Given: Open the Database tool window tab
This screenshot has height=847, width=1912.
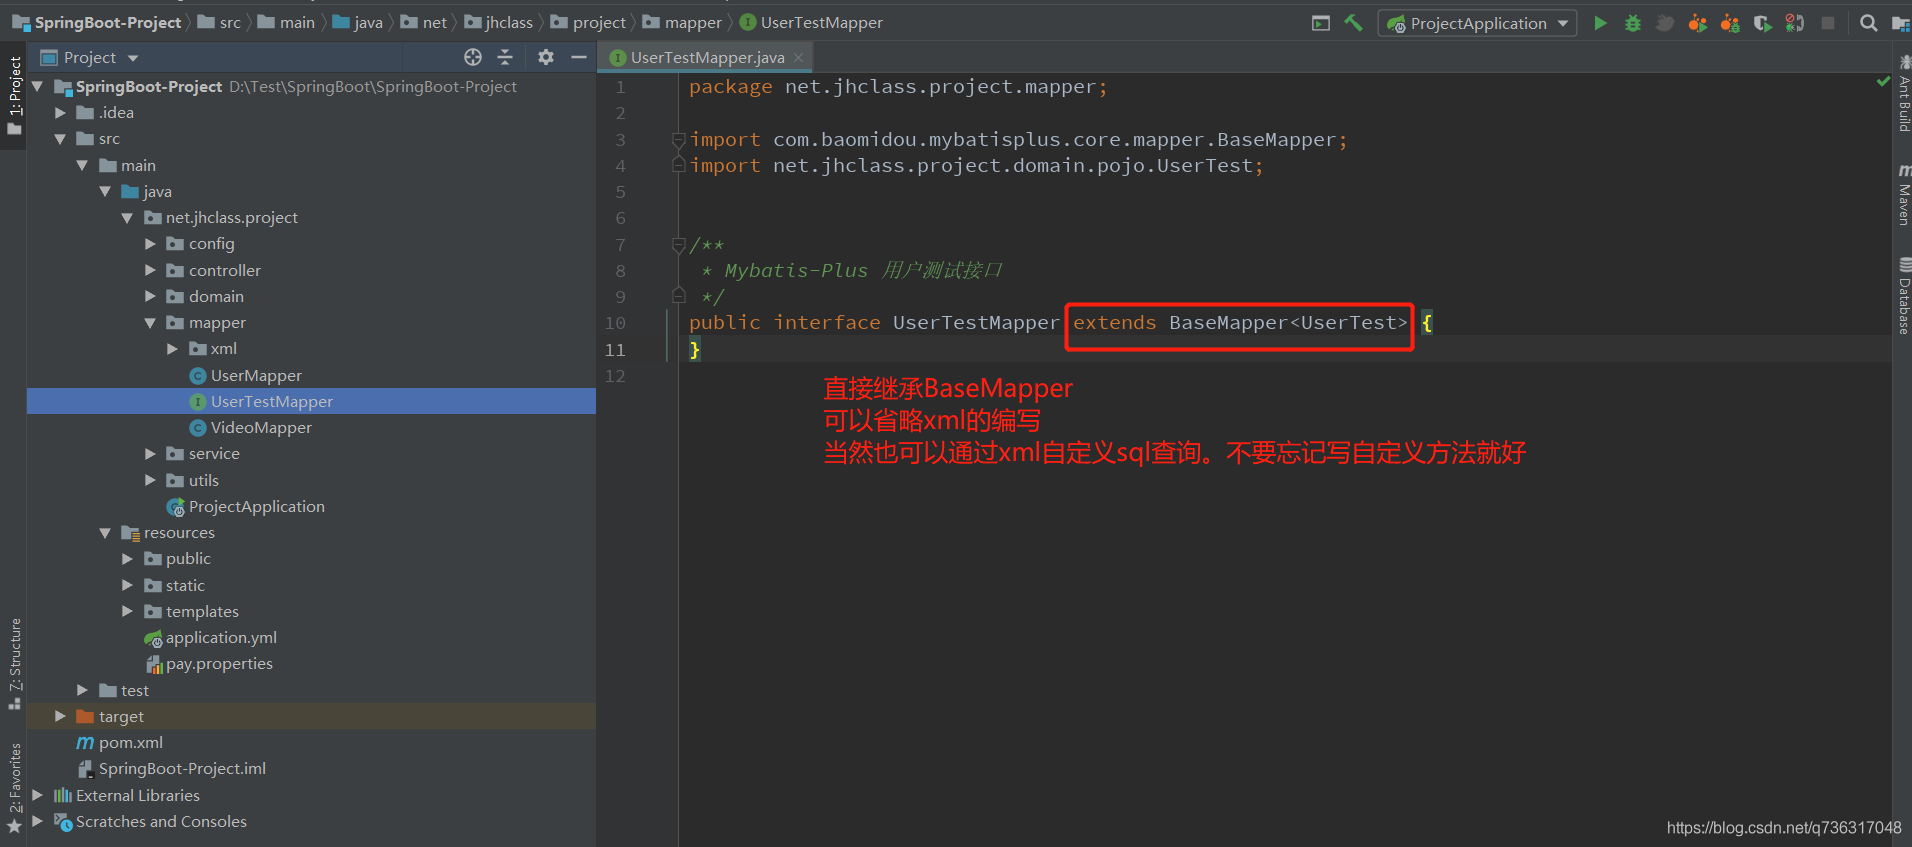Looking at the screenshot, I should 1903,295.
